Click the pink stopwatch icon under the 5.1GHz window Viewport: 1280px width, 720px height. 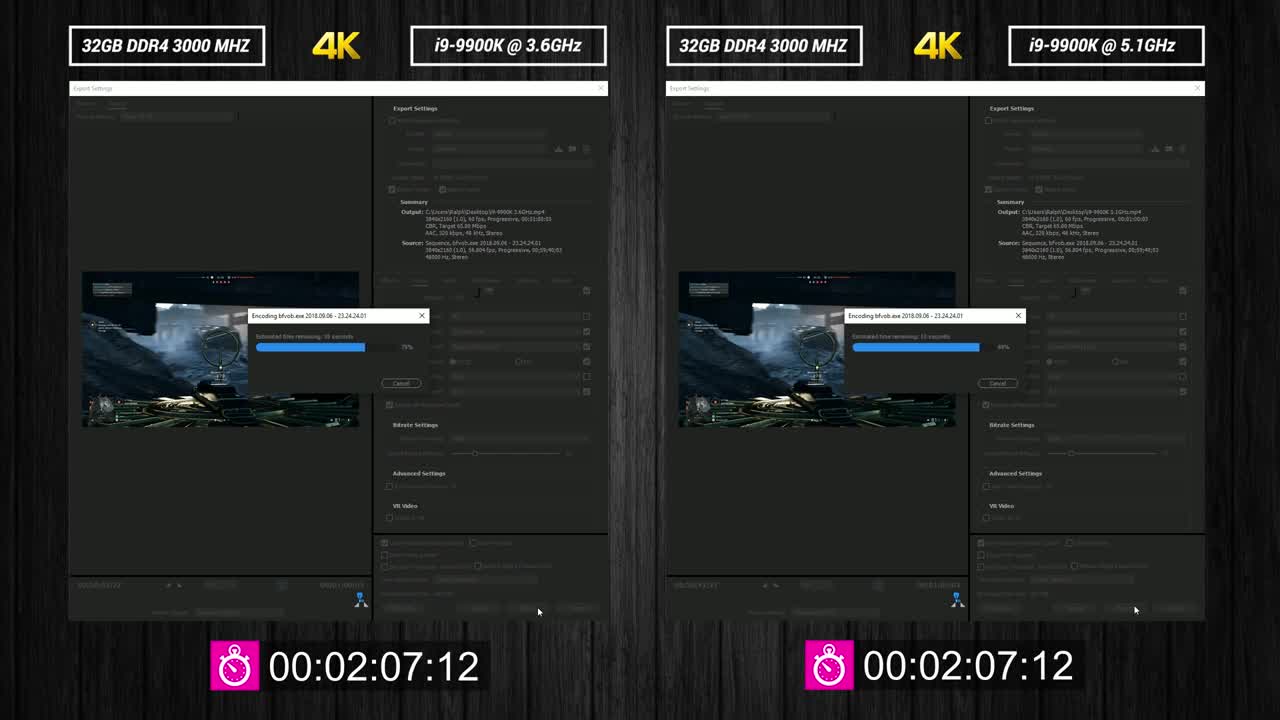point(829,666)
